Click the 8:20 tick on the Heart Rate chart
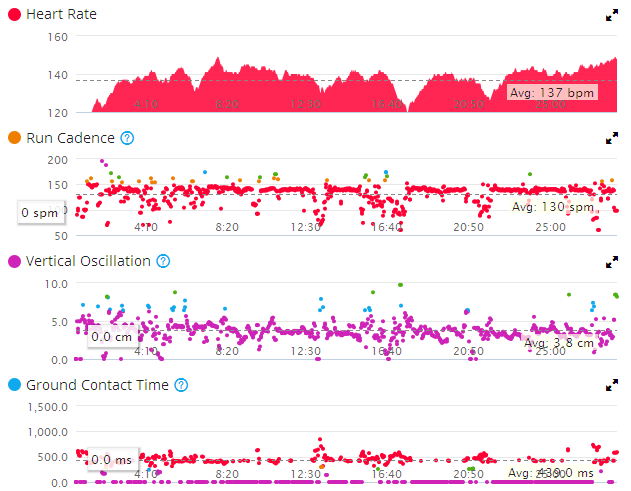631x491 pixels. [x=227, y=104]
